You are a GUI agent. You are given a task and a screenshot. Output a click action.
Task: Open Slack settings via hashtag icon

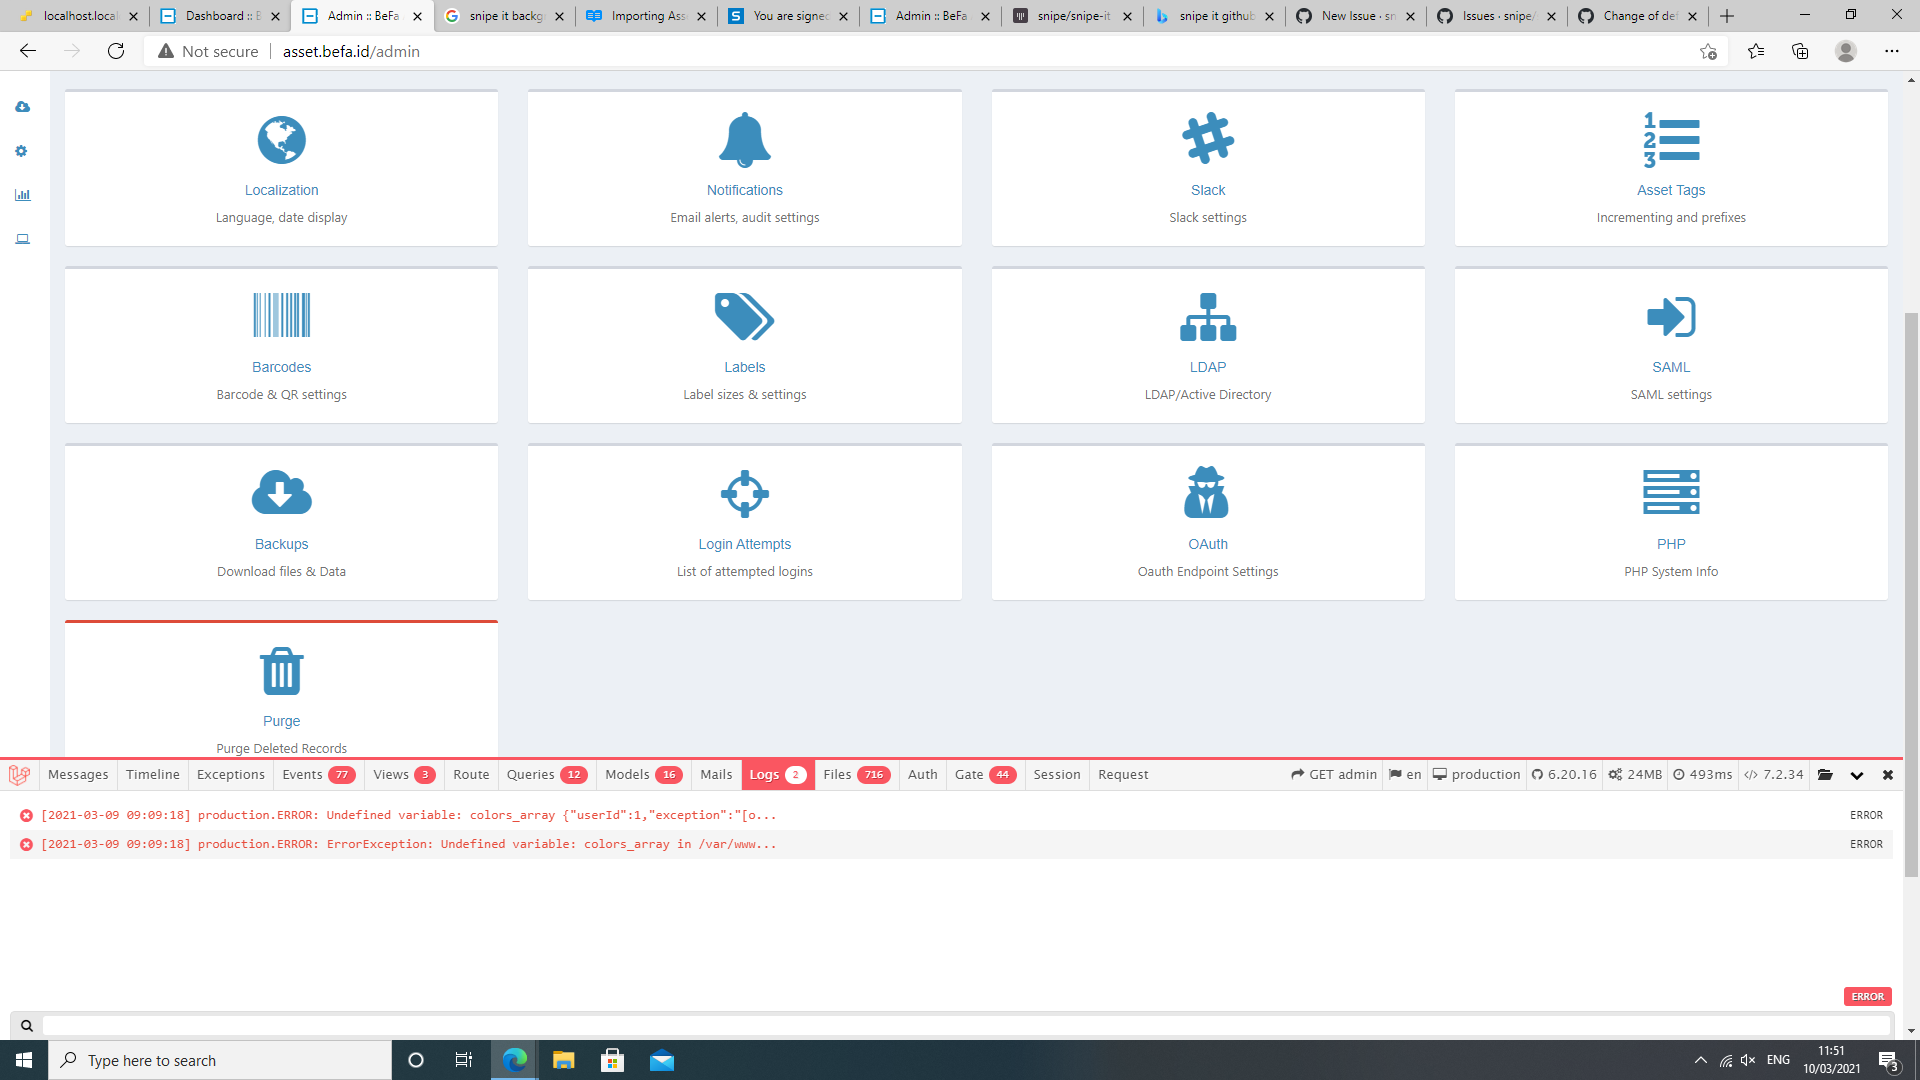coord(1208,140)
